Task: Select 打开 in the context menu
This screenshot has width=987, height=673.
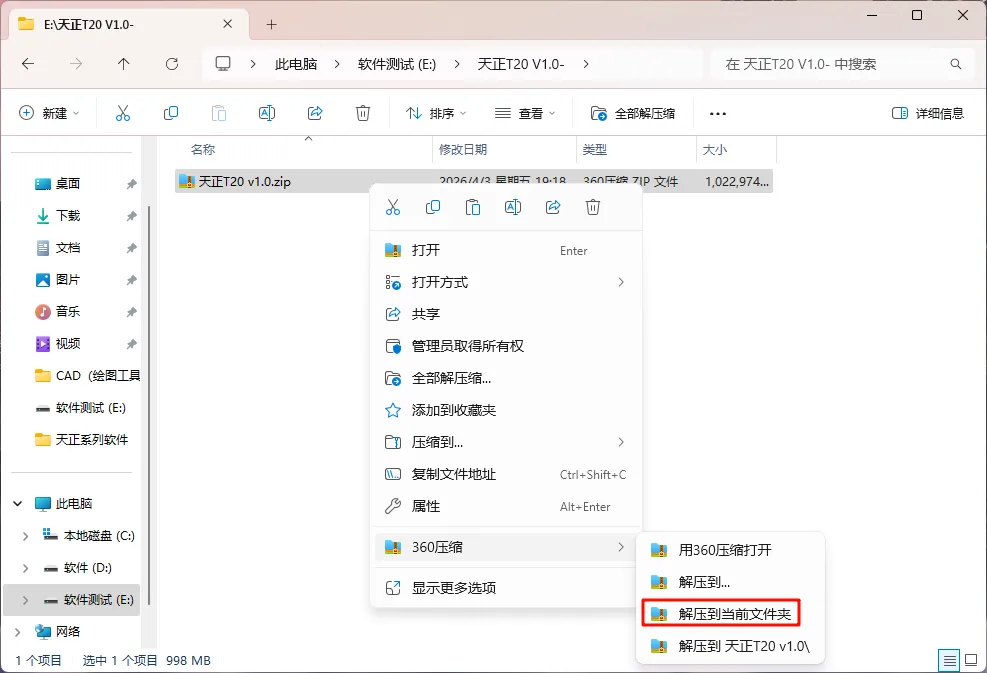Action: (x=506, y=250)
